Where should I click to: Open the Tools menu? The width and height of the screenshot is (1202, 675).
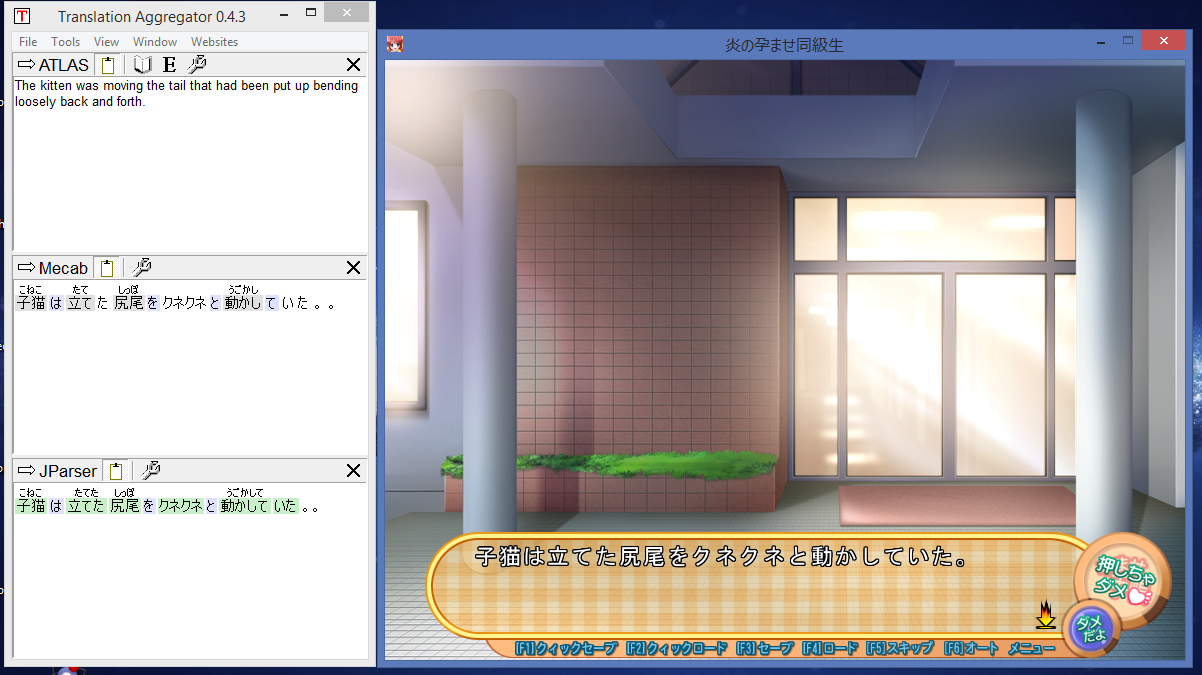click(x=66, y=42)
